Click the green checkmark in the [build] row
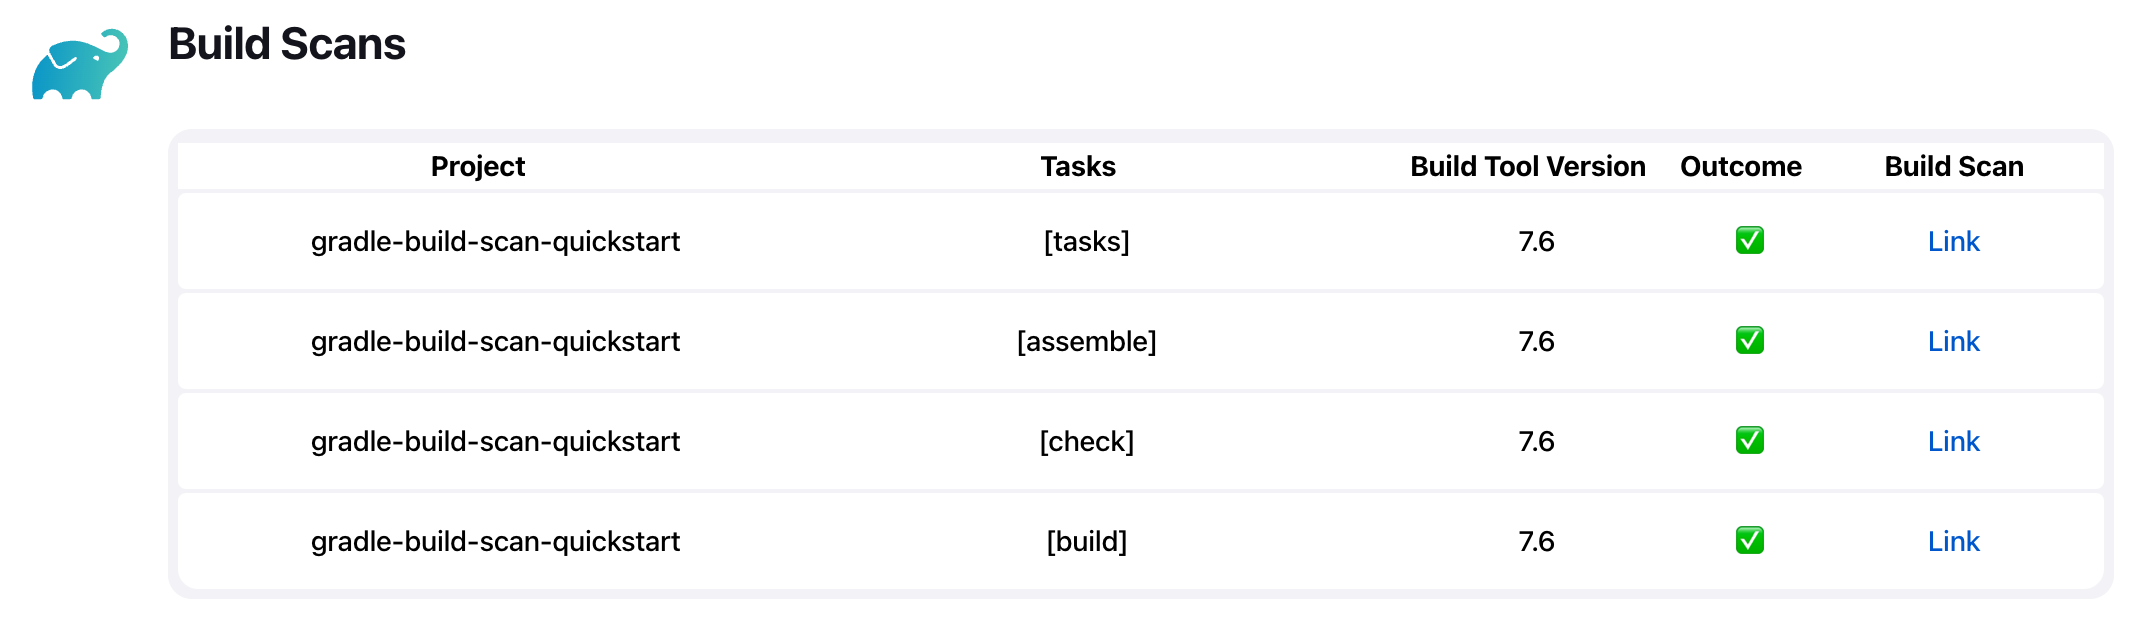2138x630 pixels. click(x=1749, y=541)
